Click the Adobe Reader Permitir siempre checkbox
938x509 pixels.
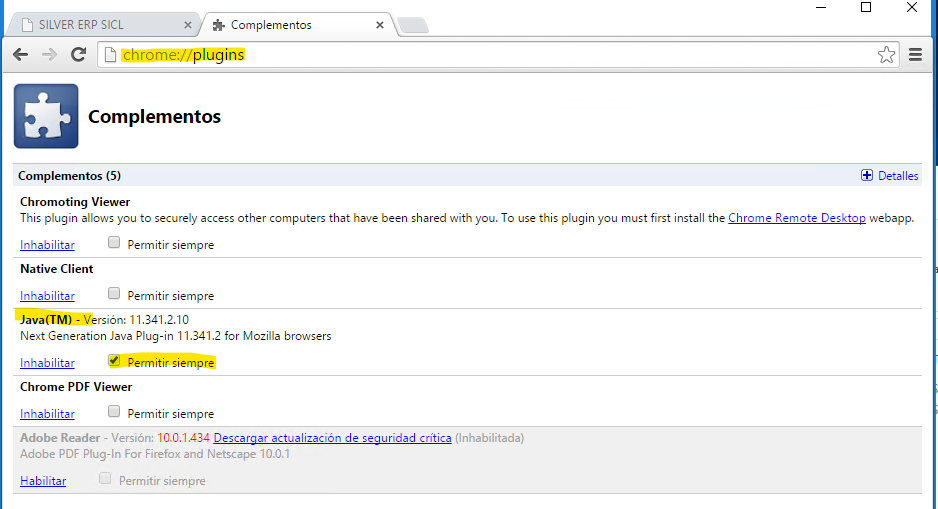[105, 478]
